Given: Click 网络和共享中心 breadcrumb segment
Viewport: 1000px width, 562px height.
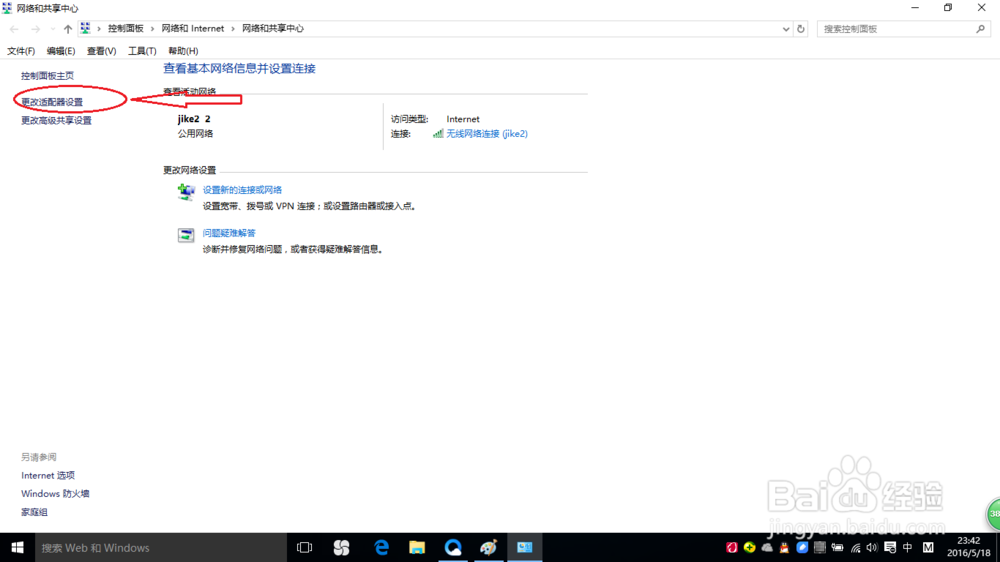Looking at the screenshot, I should (x=272, y=29).
